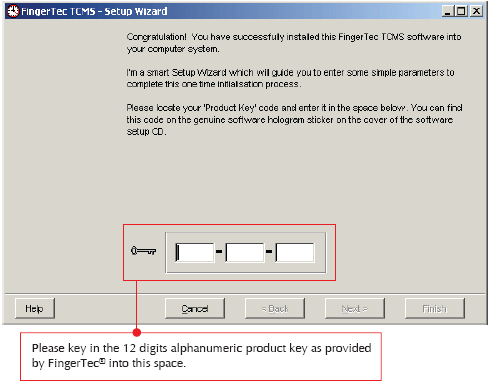The height and width of the screenshot is (383, 490).
Task: Click the dash between first and second key fields
Action: click(219, 251)
